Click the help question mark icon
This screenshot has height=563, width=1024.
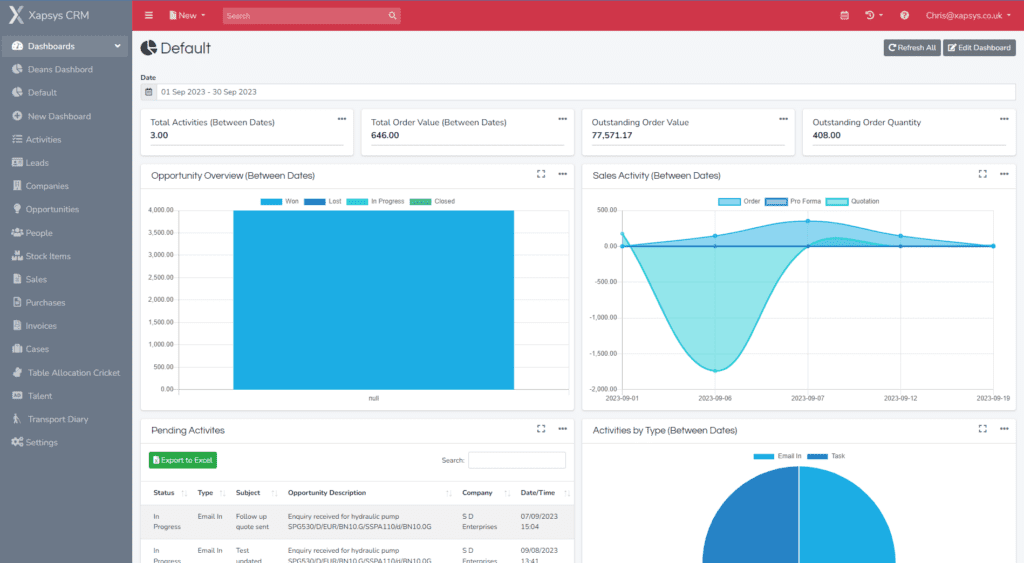click(x=904, y=15)
